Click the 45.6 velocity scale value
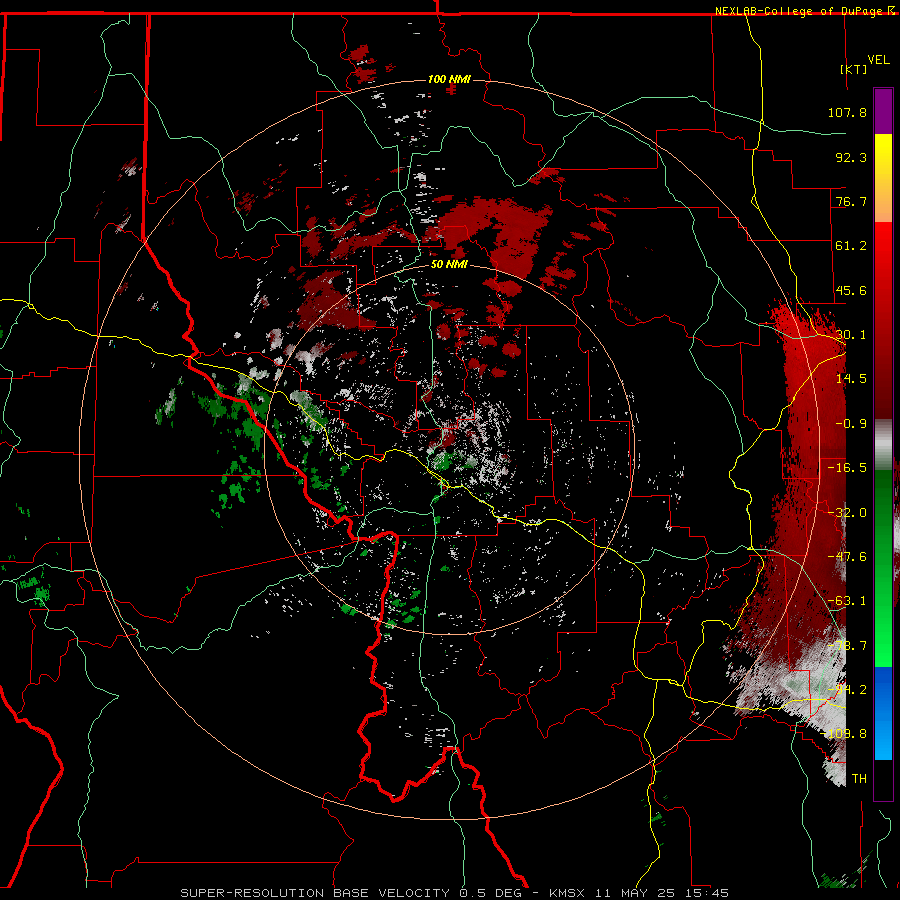The image size is (900, 900). pyautogui.click(x=851, y=290)
